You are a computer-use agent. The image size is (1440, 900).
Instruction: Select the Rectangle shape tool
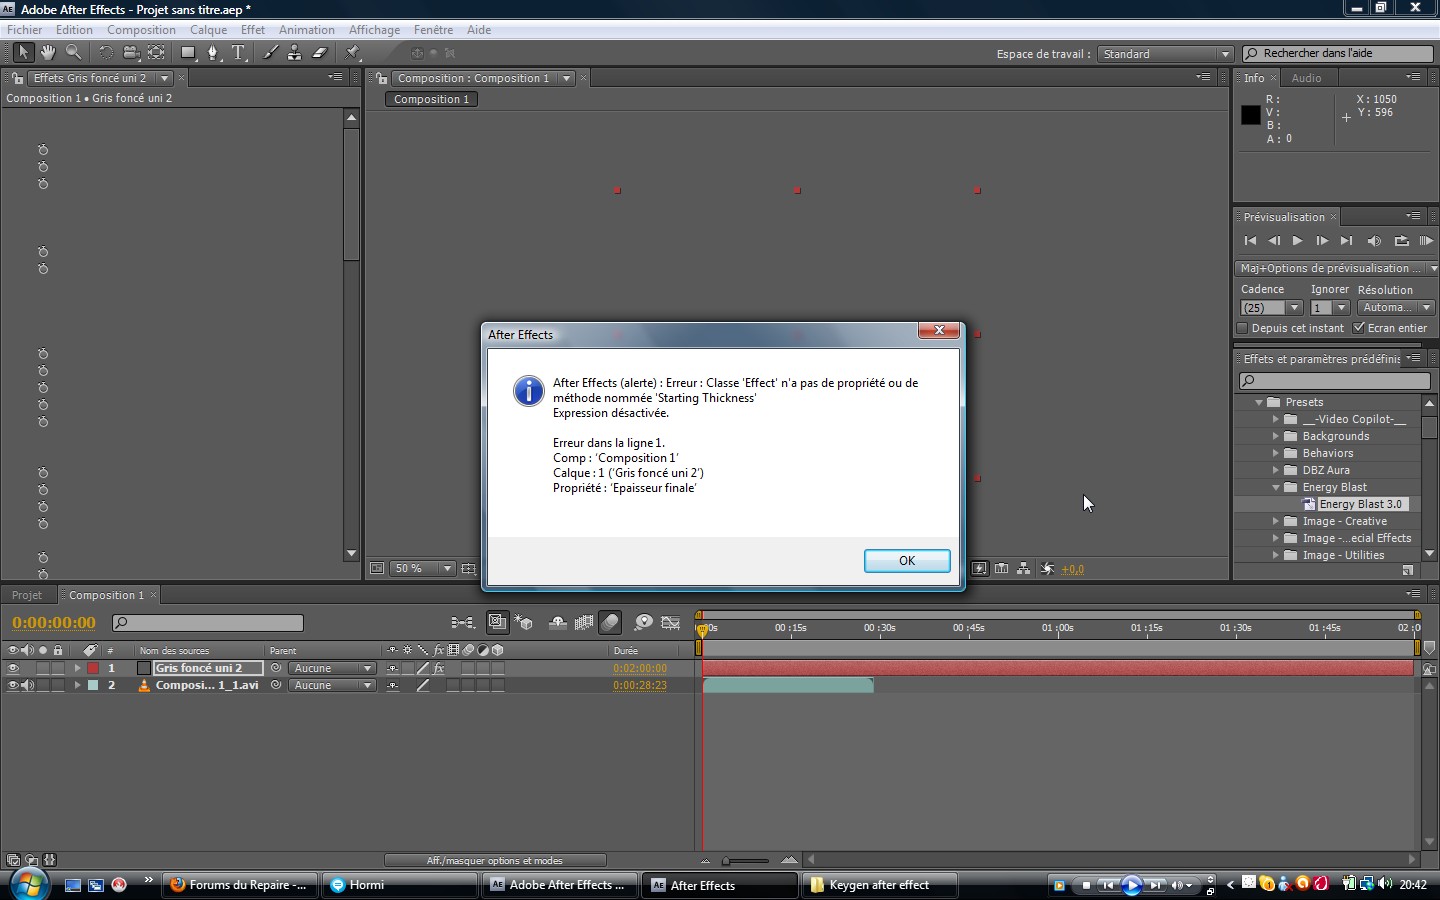click(188, 53)
